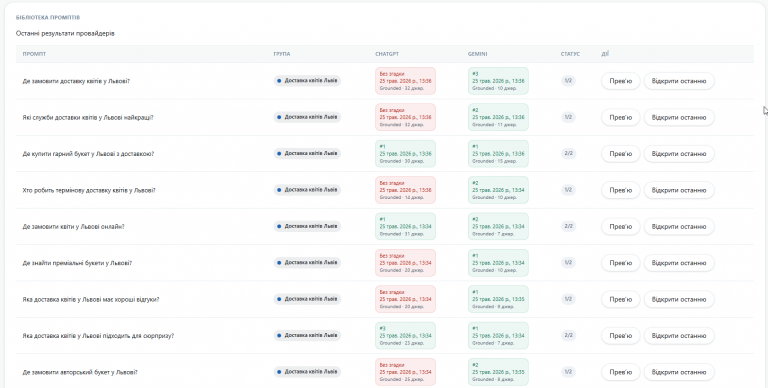The image size is (768, 388).
Task: Click ChatGPT 'Без згадки' card for 'преміальні букети' row
Action: [x=405, y=263]
